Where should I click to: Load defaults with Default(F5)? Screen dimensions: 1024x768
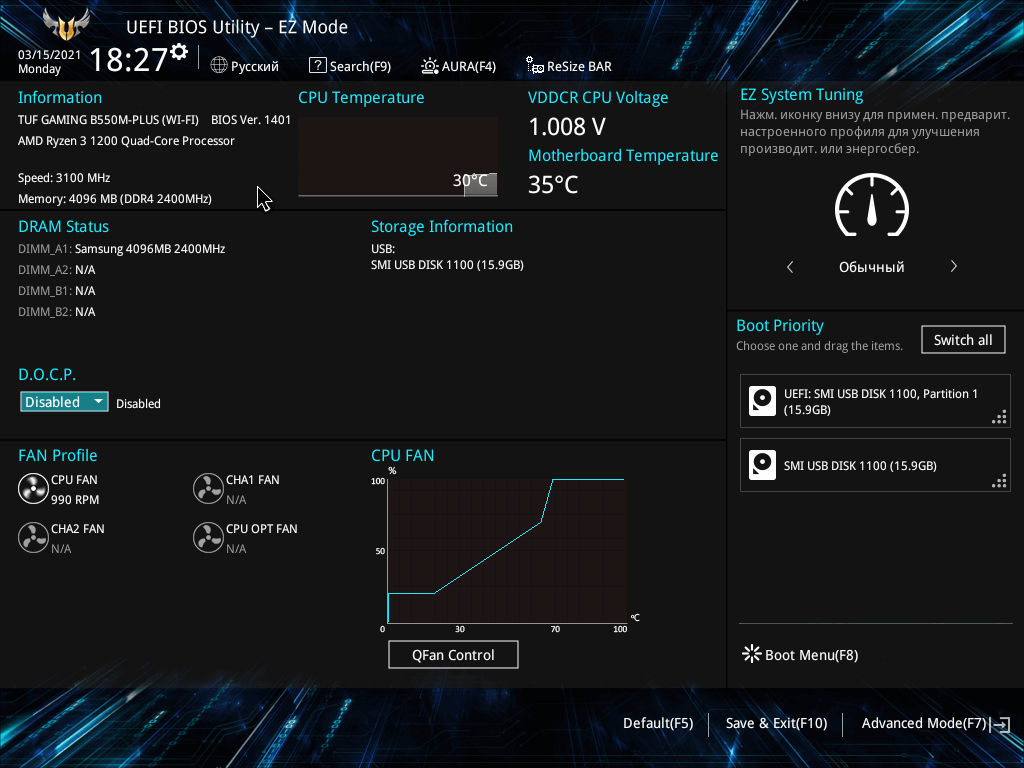pyautogui.click(x=658, y=723)
